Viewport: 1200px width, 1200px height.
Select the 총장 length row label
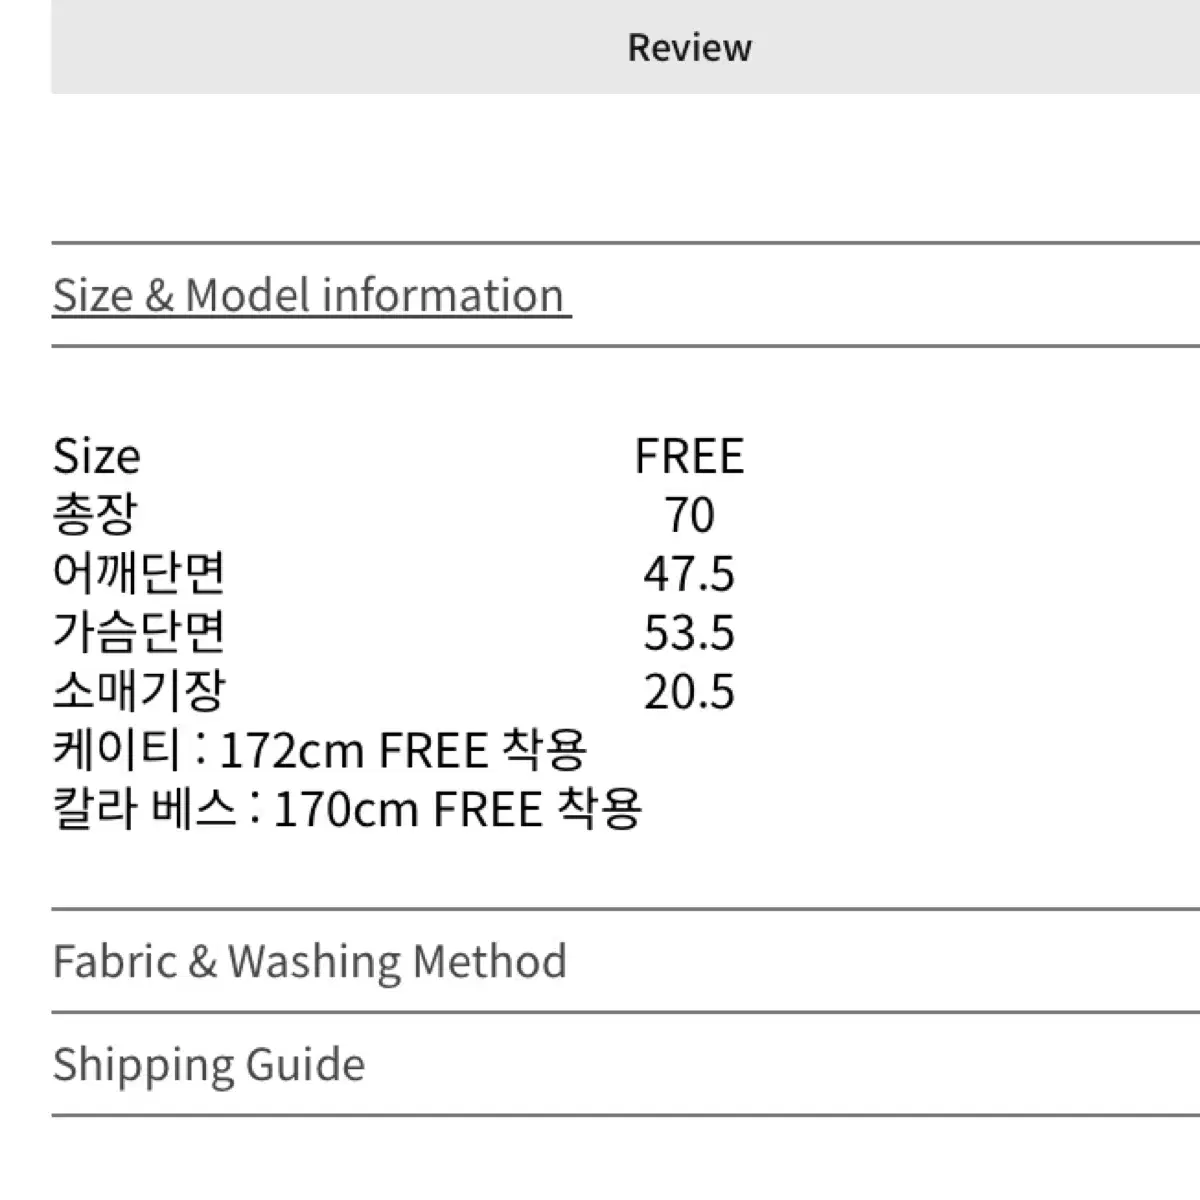tap(95, 515)
